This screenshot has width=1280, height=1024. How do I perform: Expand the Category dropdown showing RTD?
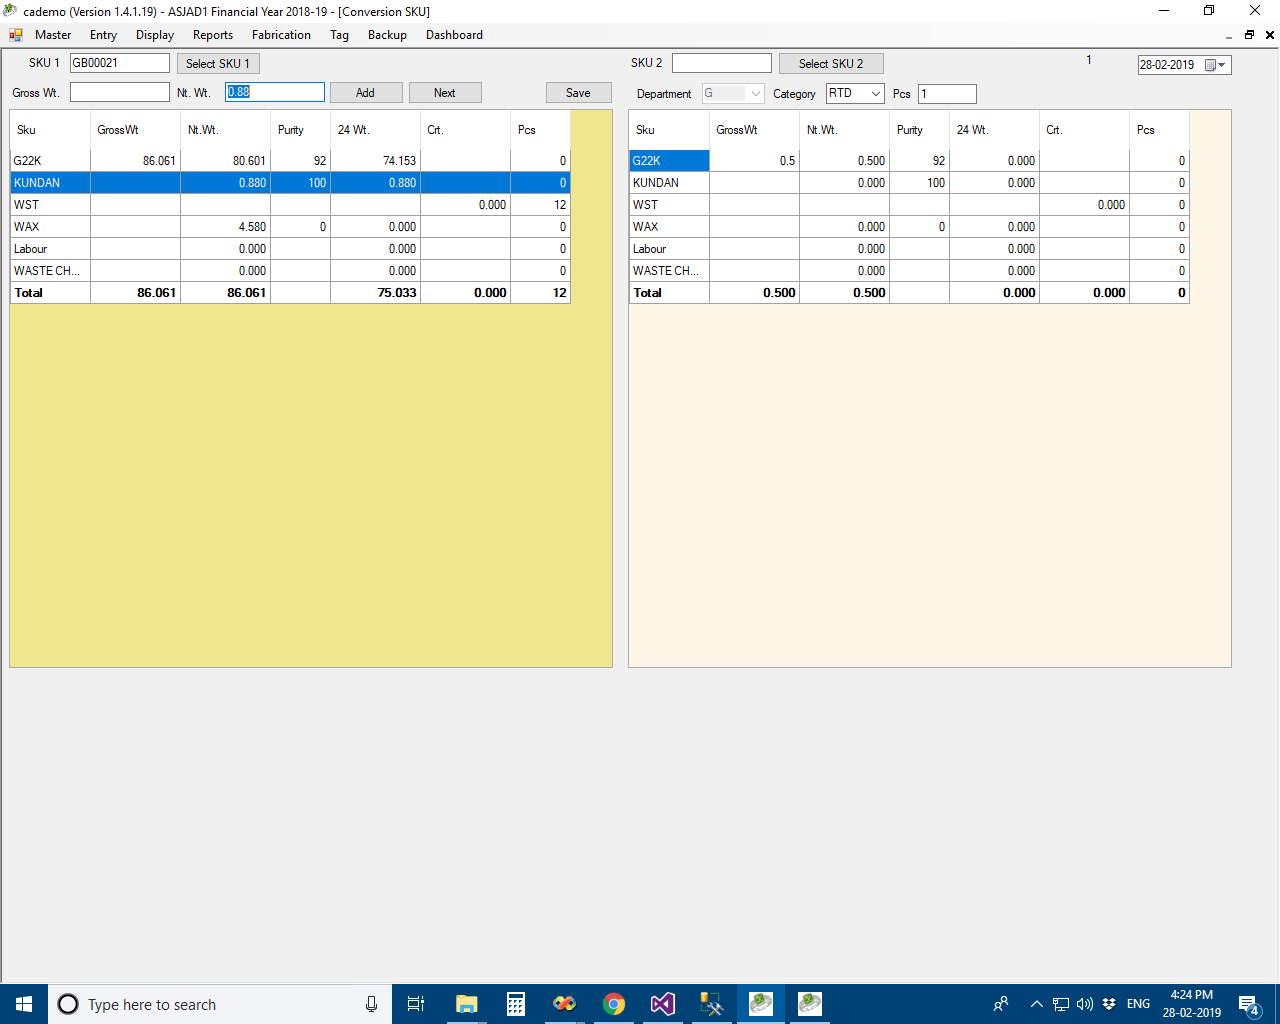click(875, 94)
